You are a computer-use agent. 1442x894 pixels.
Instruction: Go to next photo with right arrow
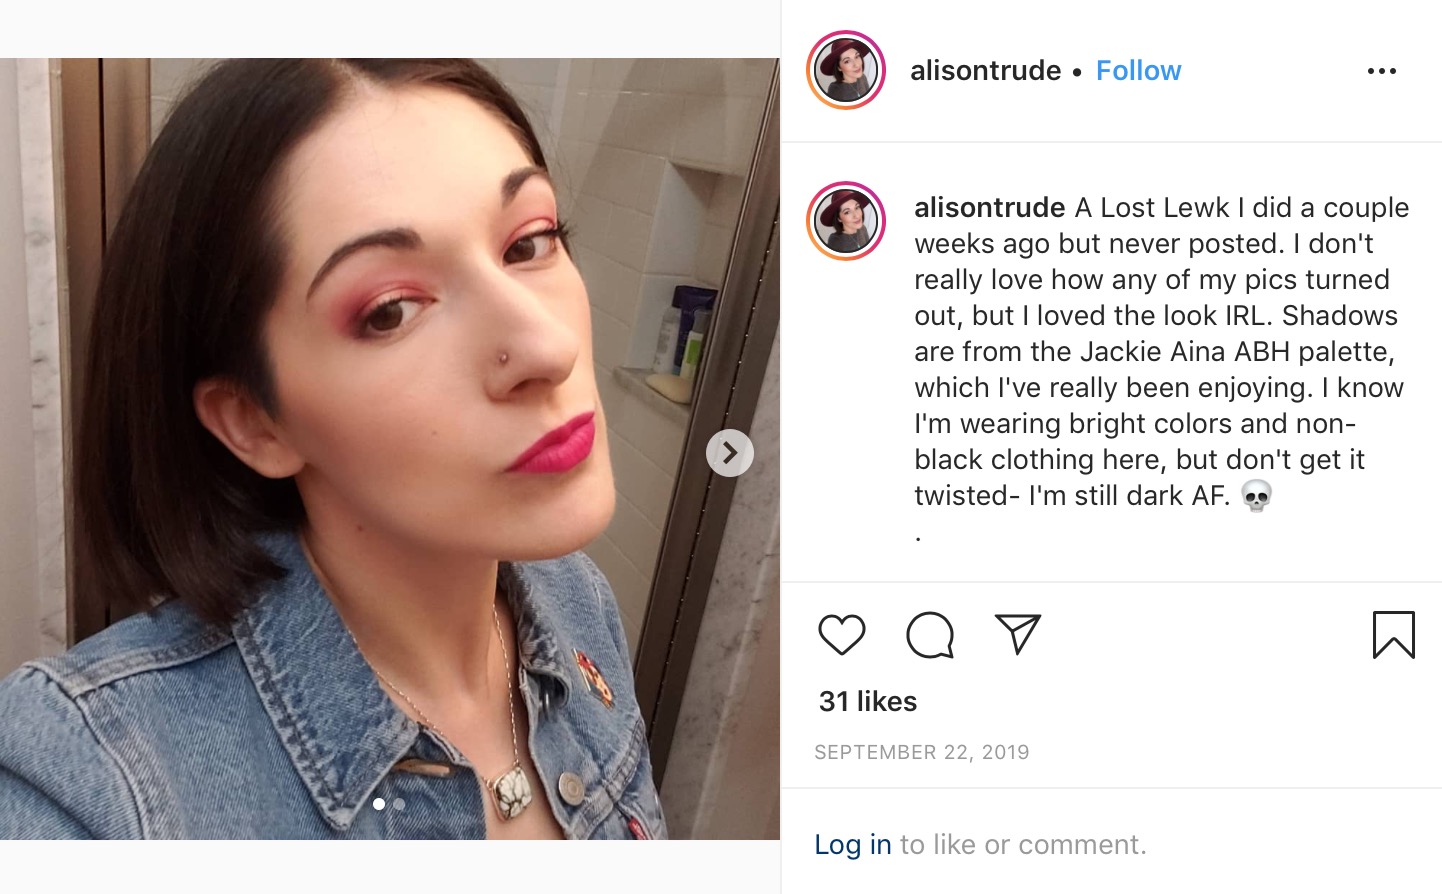pyautogui.click(x=730, y=453)
